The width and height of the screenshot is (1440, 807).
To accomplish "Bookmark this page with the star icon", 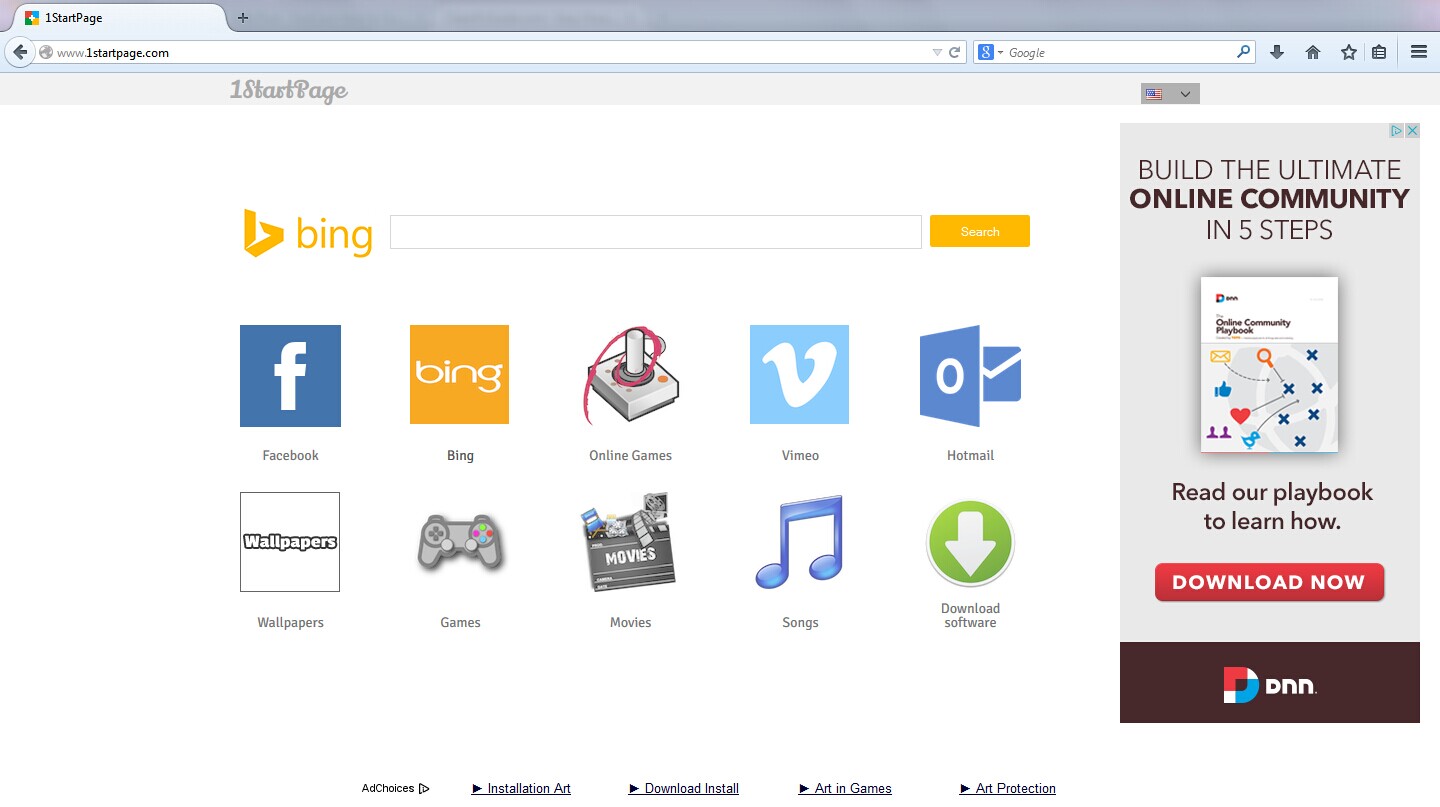I will 1349,52.
